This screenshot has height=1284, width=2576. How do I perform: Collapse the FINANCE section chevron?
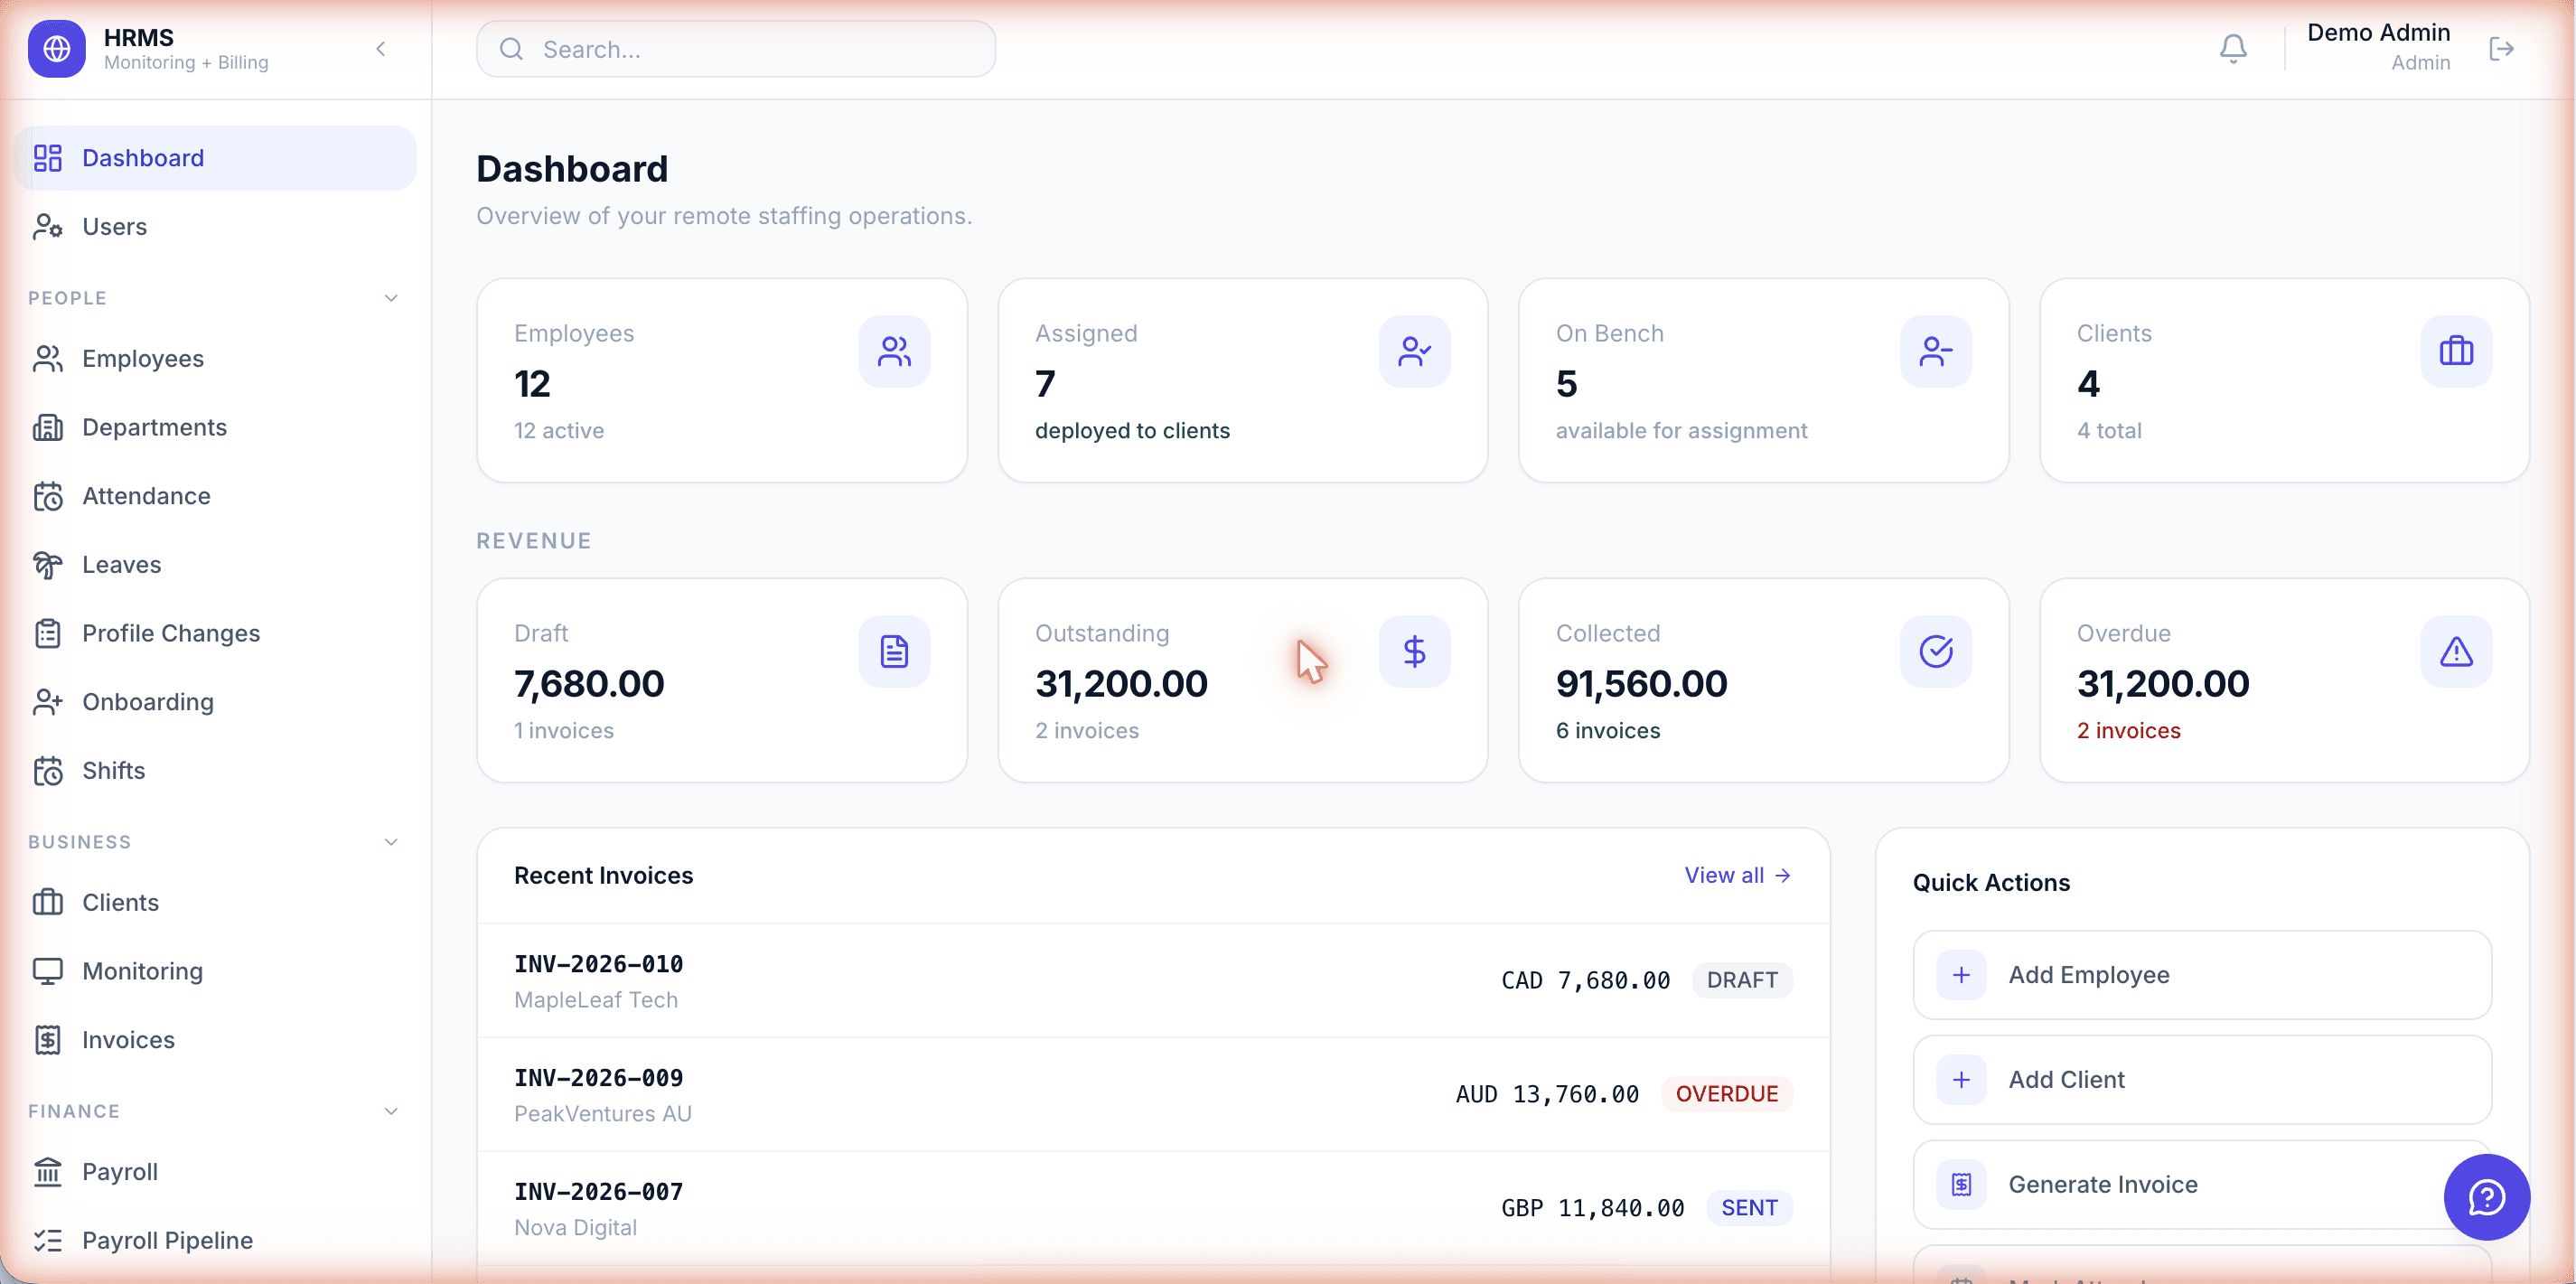[391, 1111]
